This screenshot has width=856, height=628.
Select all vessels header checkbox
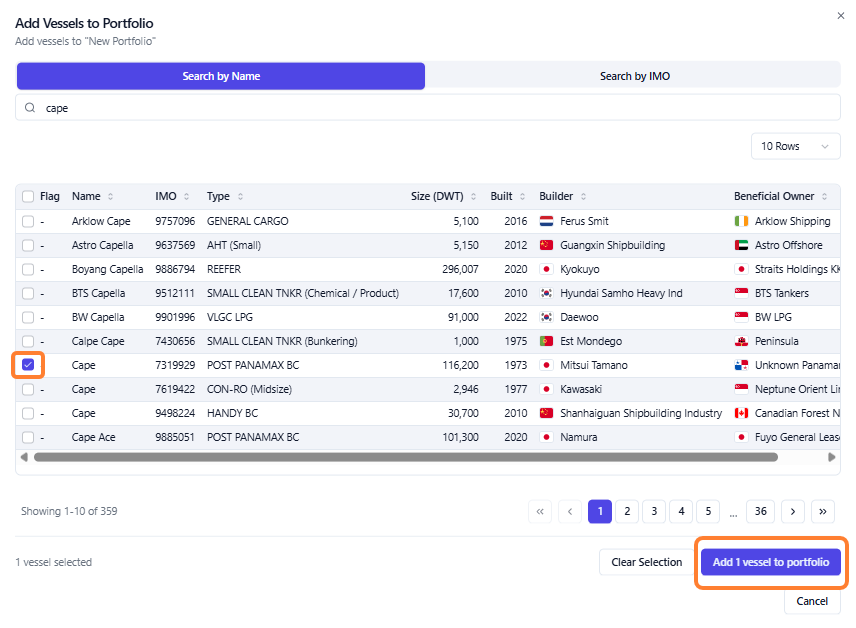(x=28, y=197)
